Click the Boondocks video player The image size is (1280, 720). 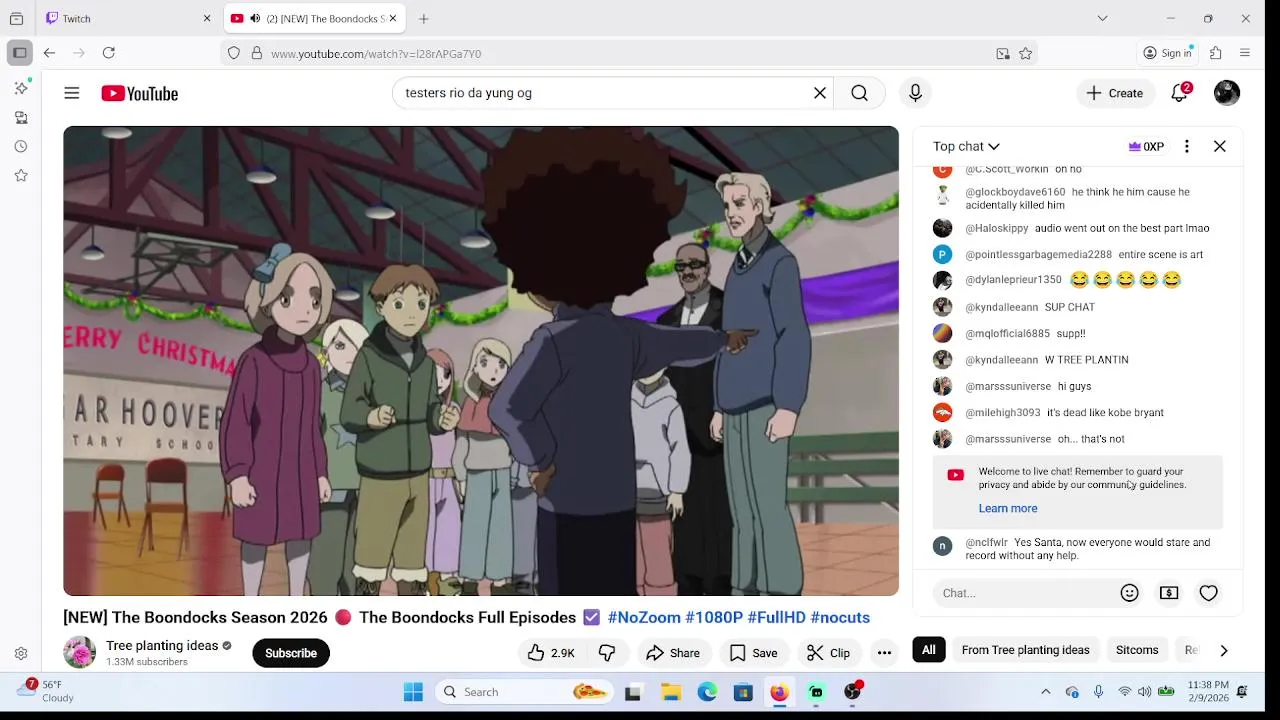coord(481,361)
